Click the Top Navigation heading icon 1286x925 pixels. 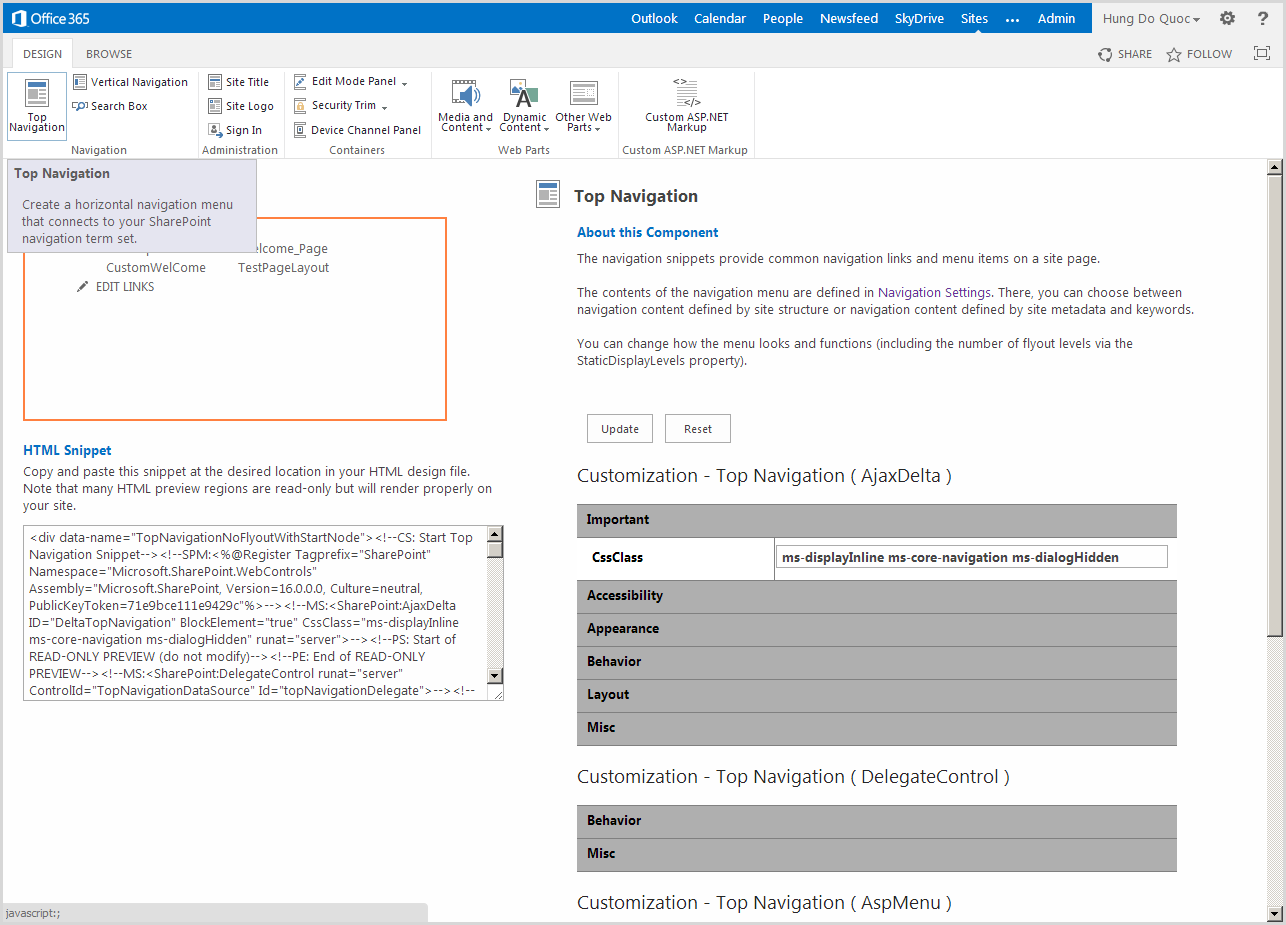tap(547, 194)
